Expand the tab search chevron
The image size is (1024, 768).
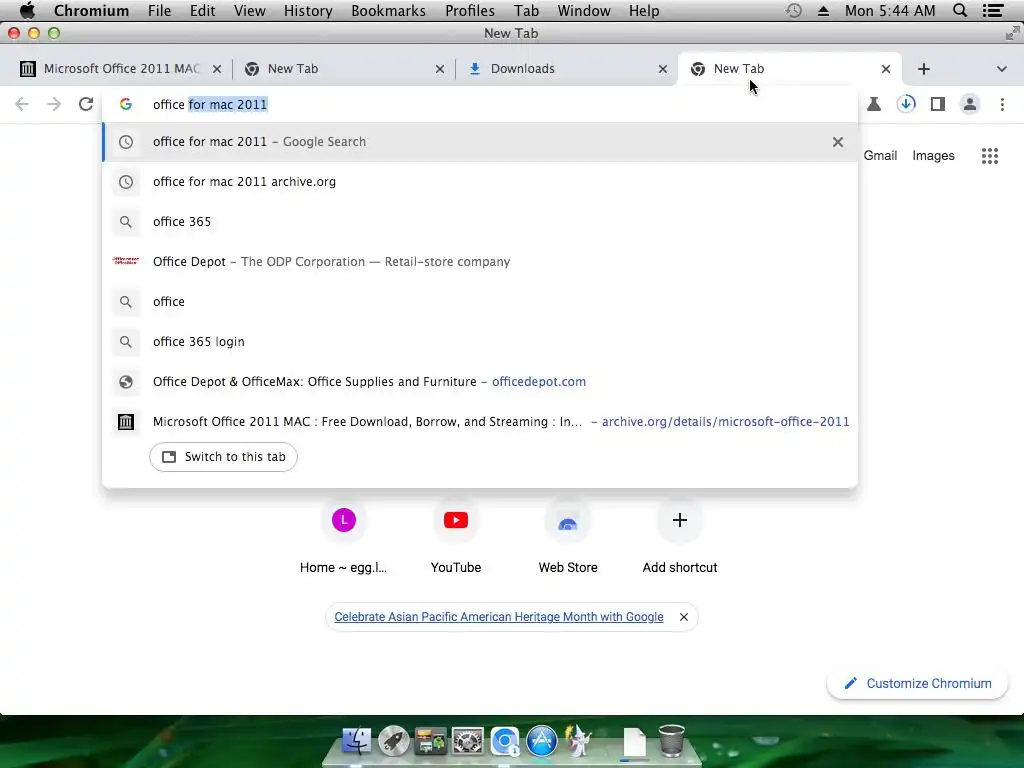click(x=1002, y=69)
